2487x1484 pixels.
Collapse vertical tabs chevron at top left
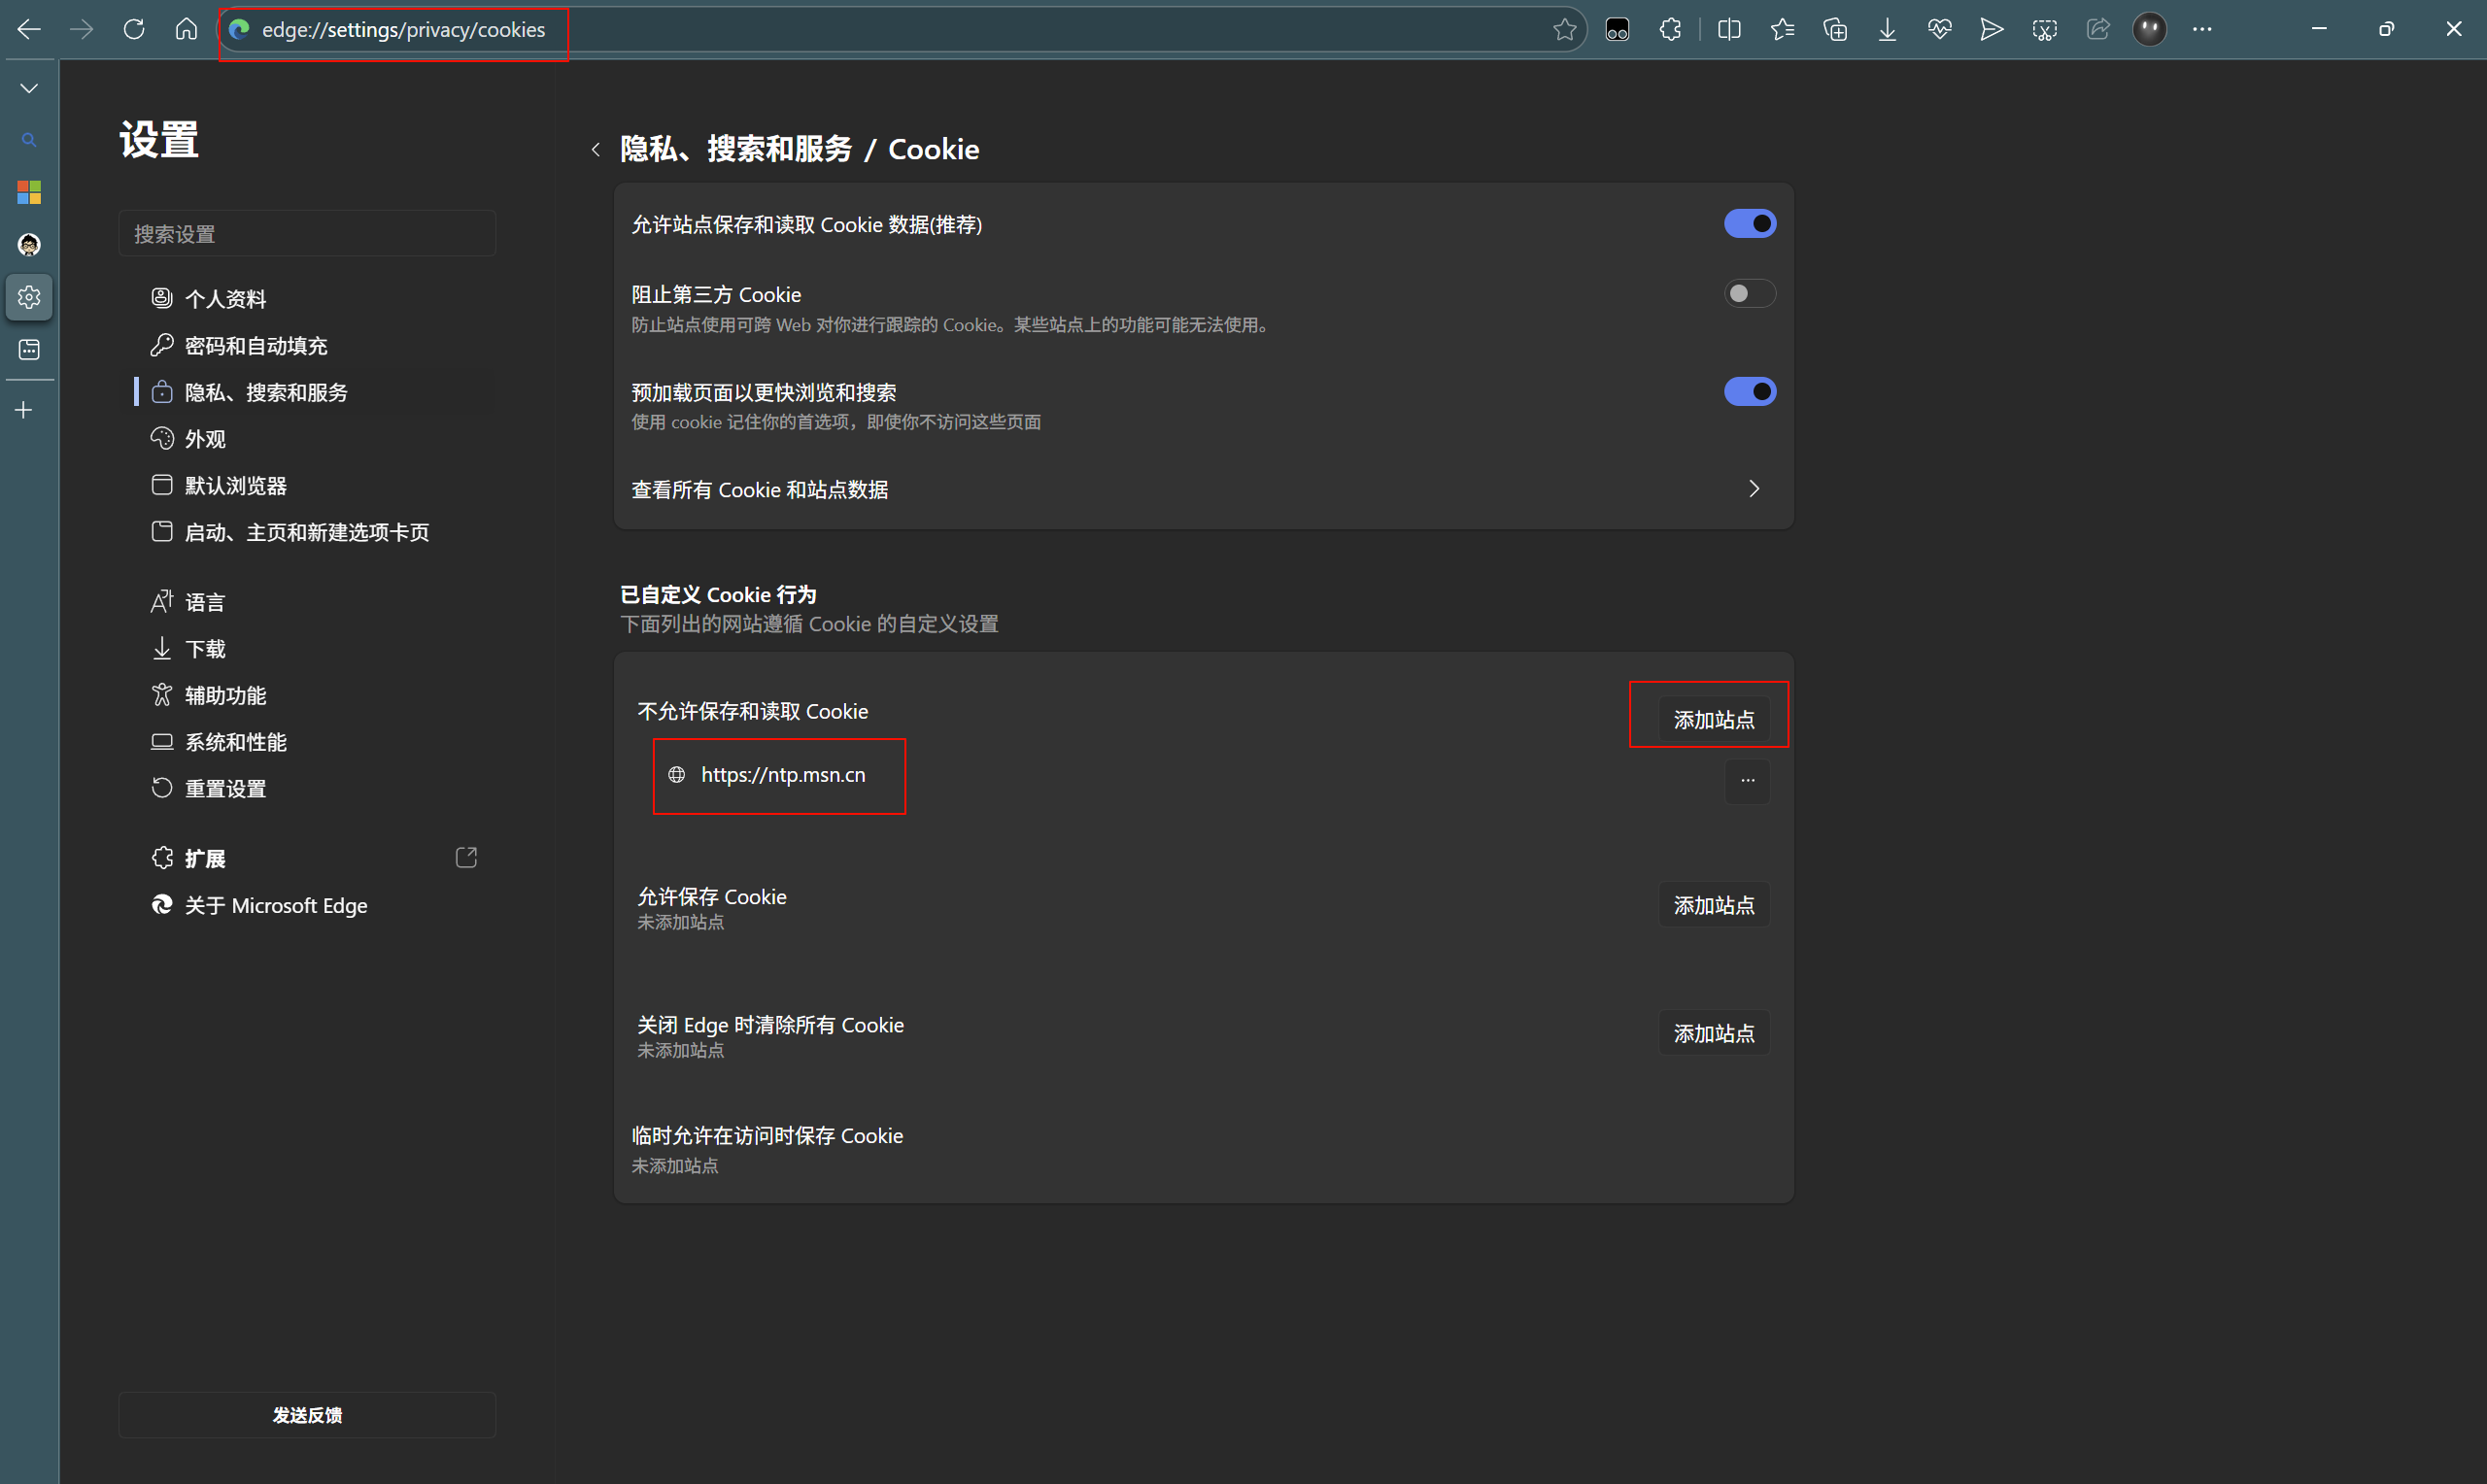click(29, 88)
